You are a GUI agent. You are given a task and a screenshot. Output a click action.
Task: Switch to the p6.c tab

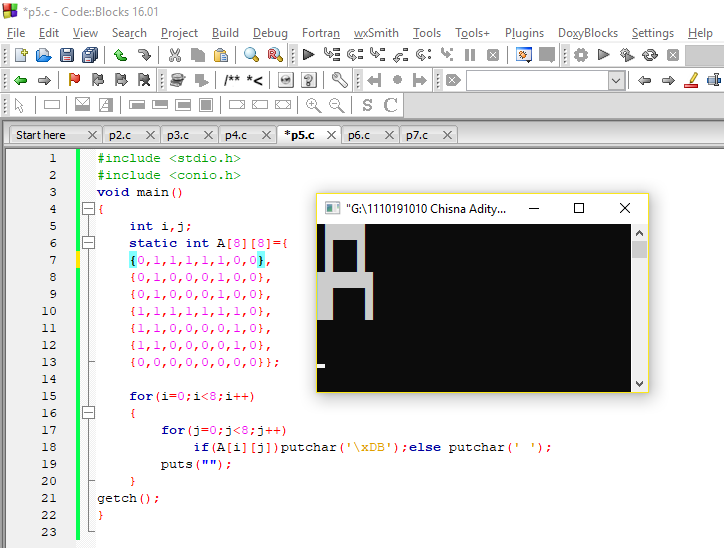pos(359,135)
